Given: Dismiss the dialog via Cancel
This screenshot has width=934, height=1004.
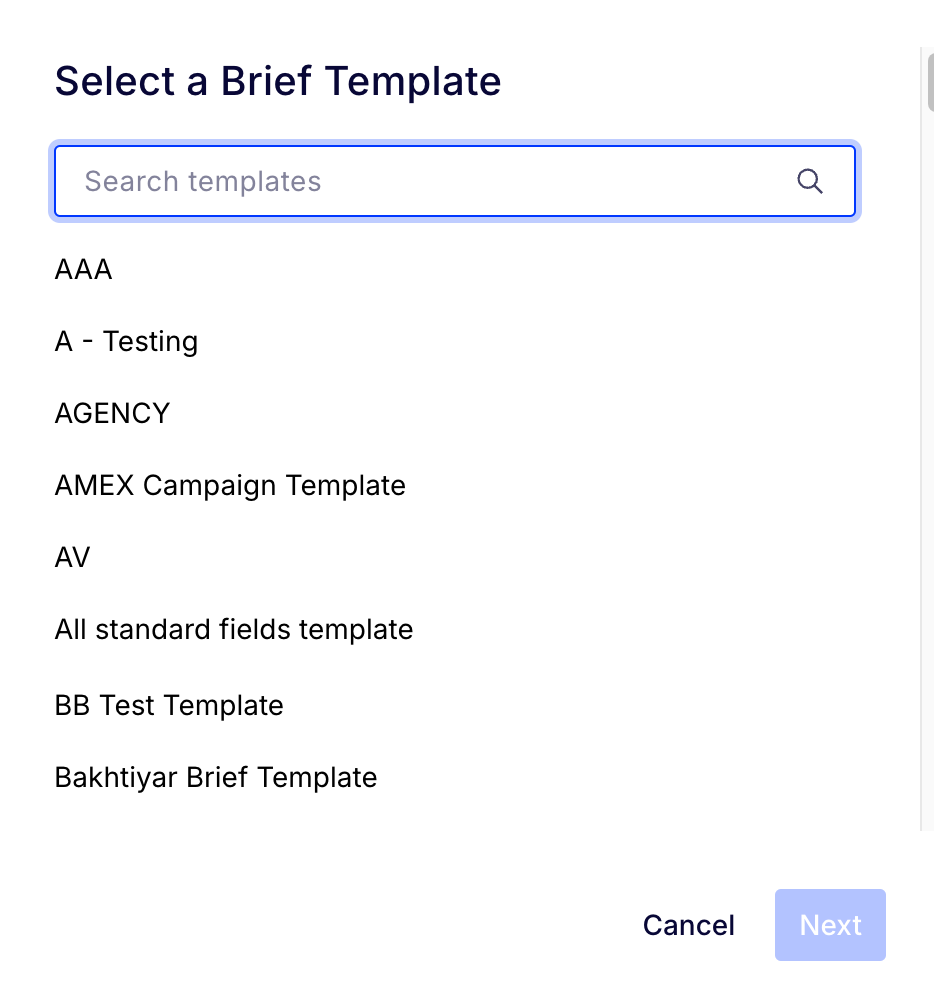Looking at the screenshot, I should (x=688, y=925).
